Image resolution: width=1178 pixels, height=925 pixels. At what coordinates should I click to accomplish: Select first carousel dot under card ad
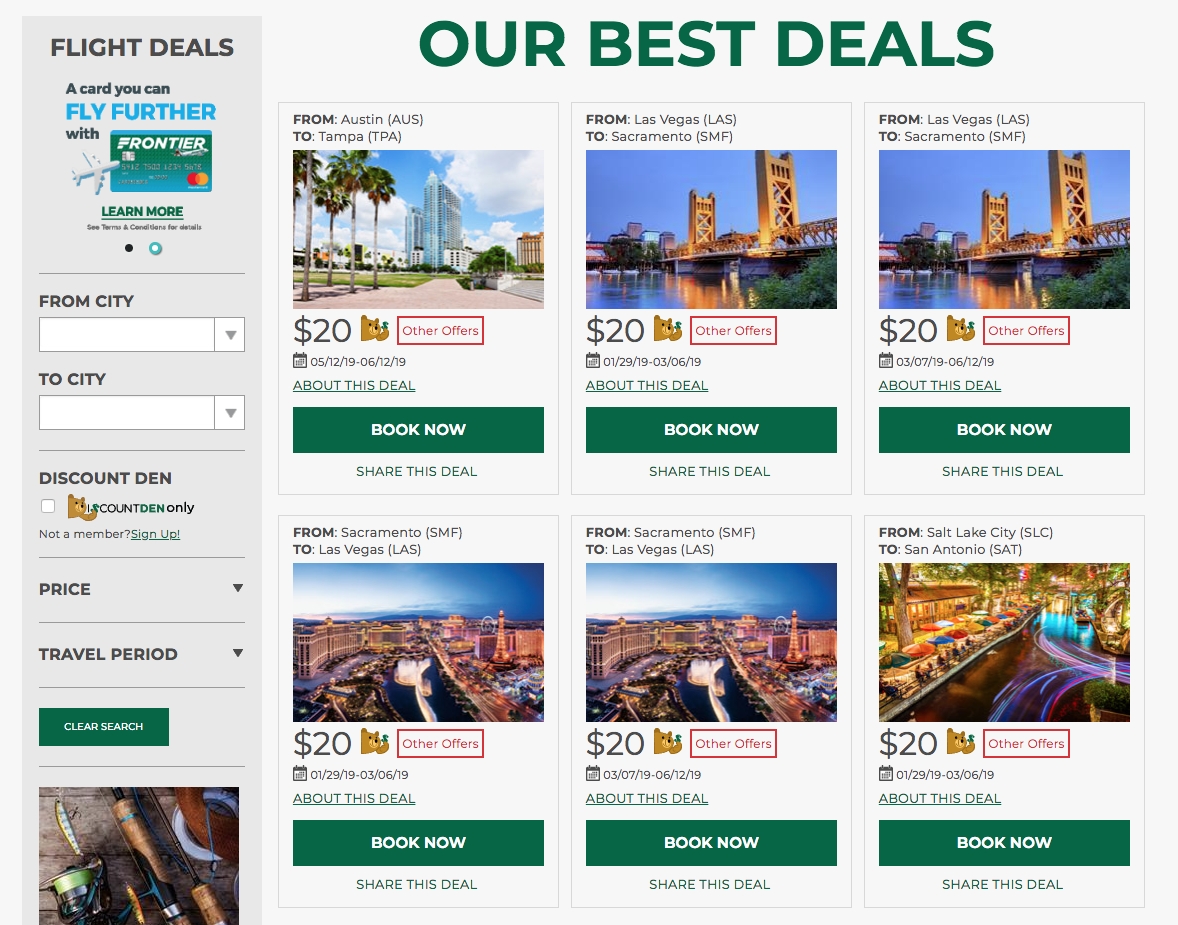(129, 248)
